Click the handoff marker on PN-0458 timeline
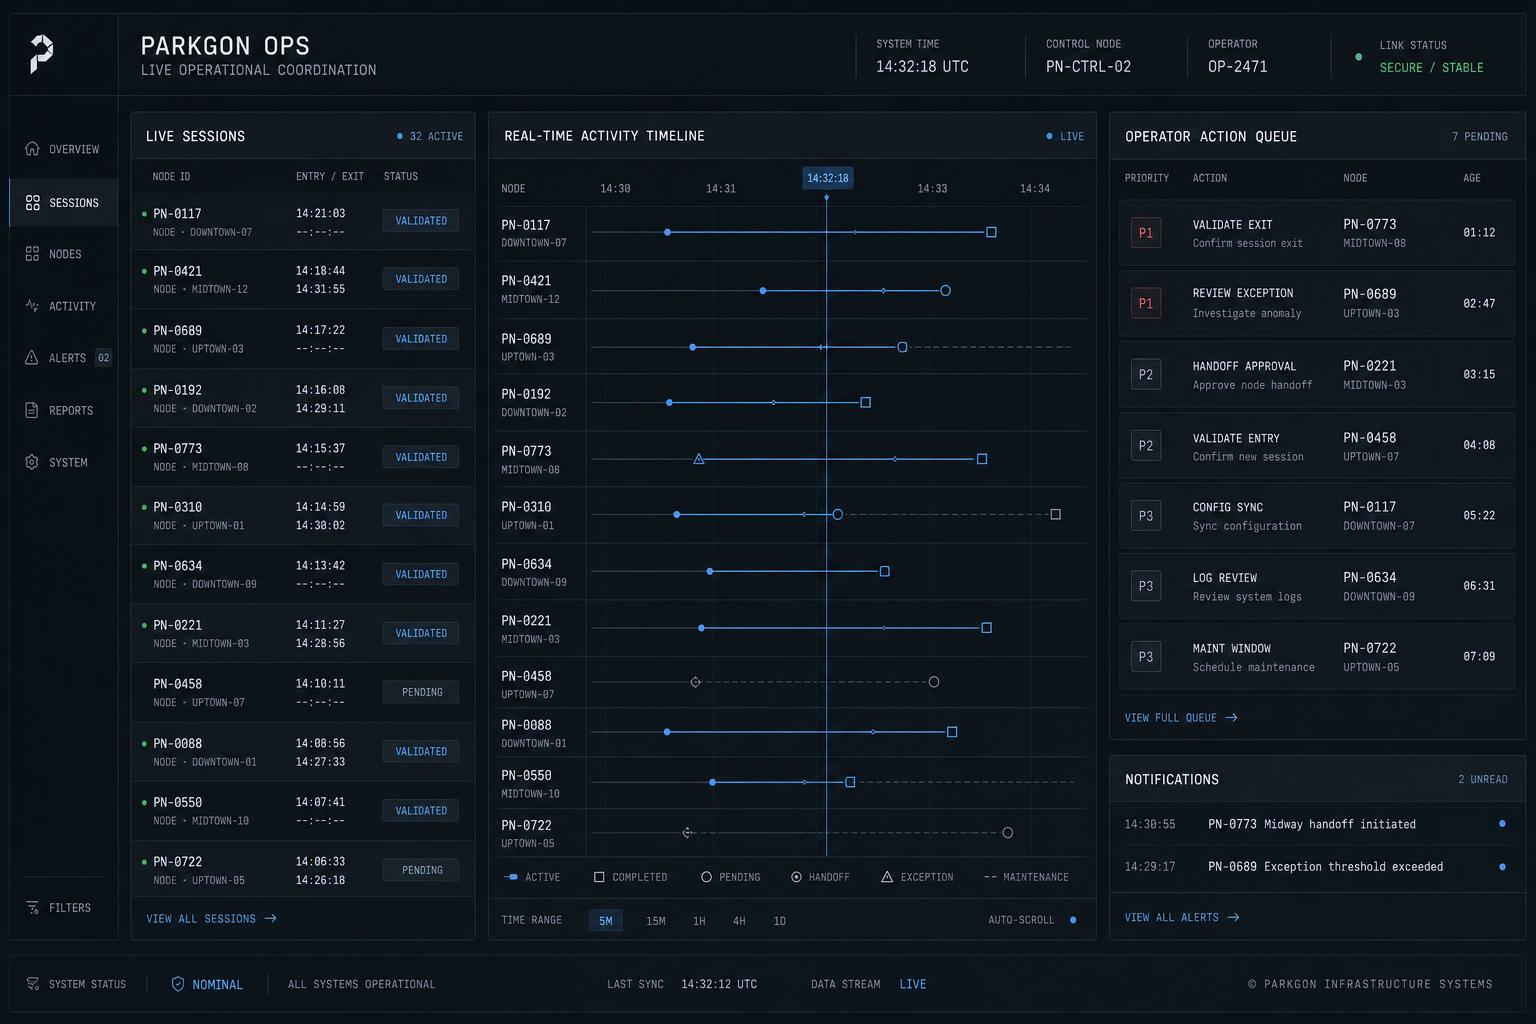This screenshot has height=1024, width=1536. pos(695,682)
